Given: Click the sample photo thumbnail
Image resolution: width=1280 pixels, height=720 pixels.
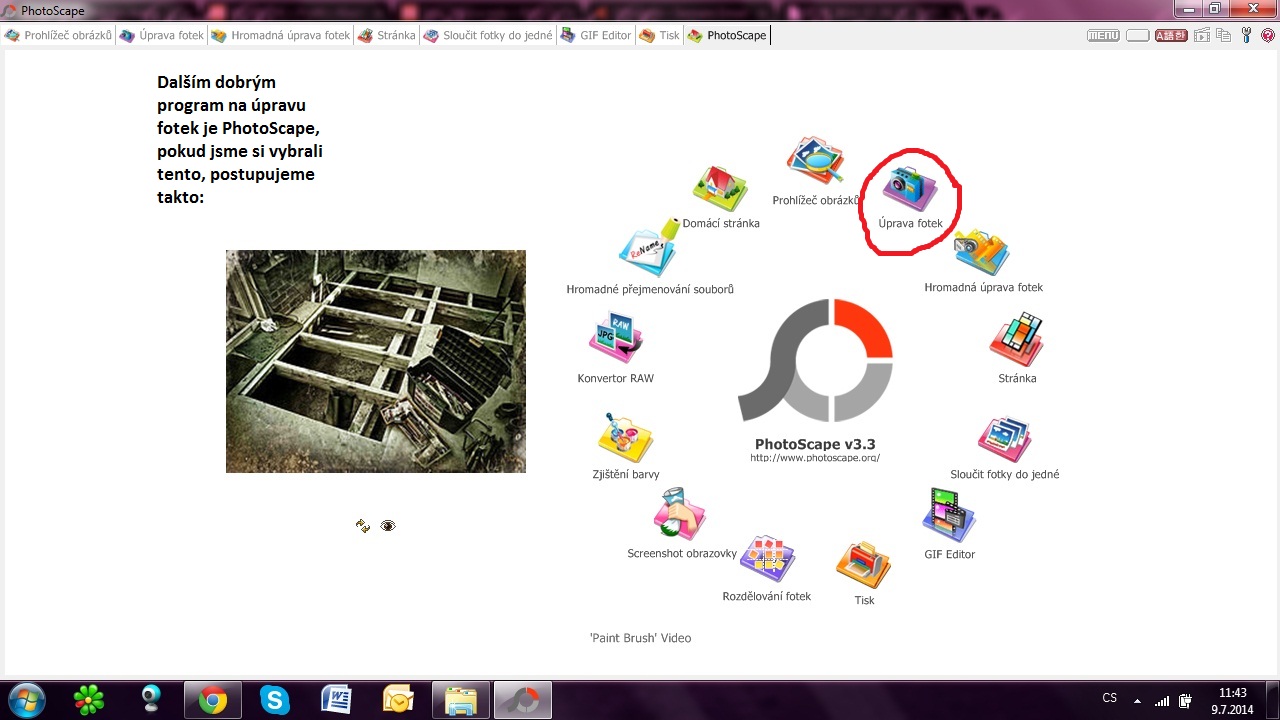Looking at the screenshot, I should [x=375, y=361].
